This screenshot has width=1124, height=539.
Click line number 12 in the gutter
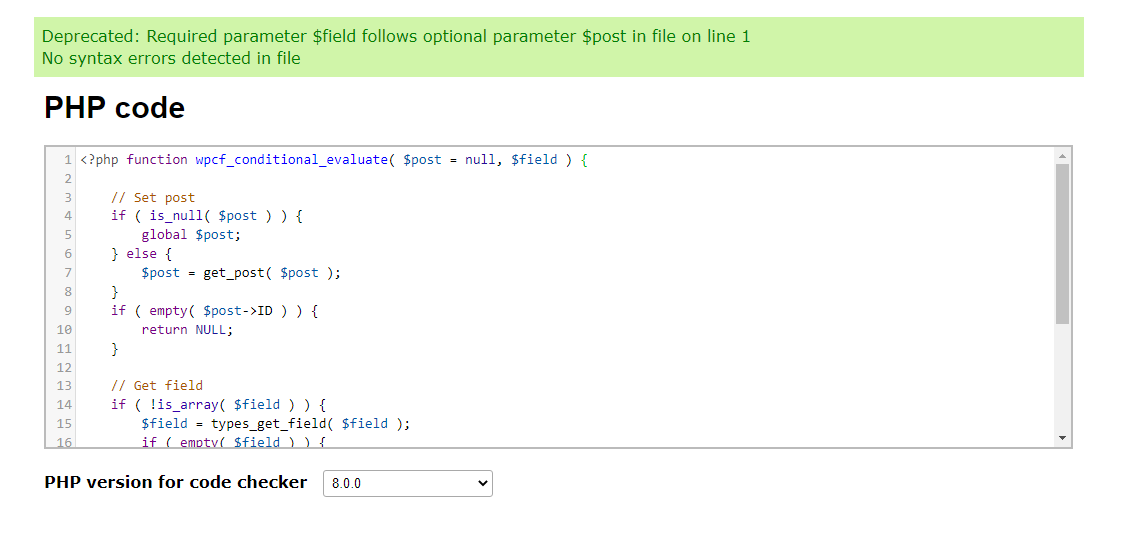[x=64, y=368]
